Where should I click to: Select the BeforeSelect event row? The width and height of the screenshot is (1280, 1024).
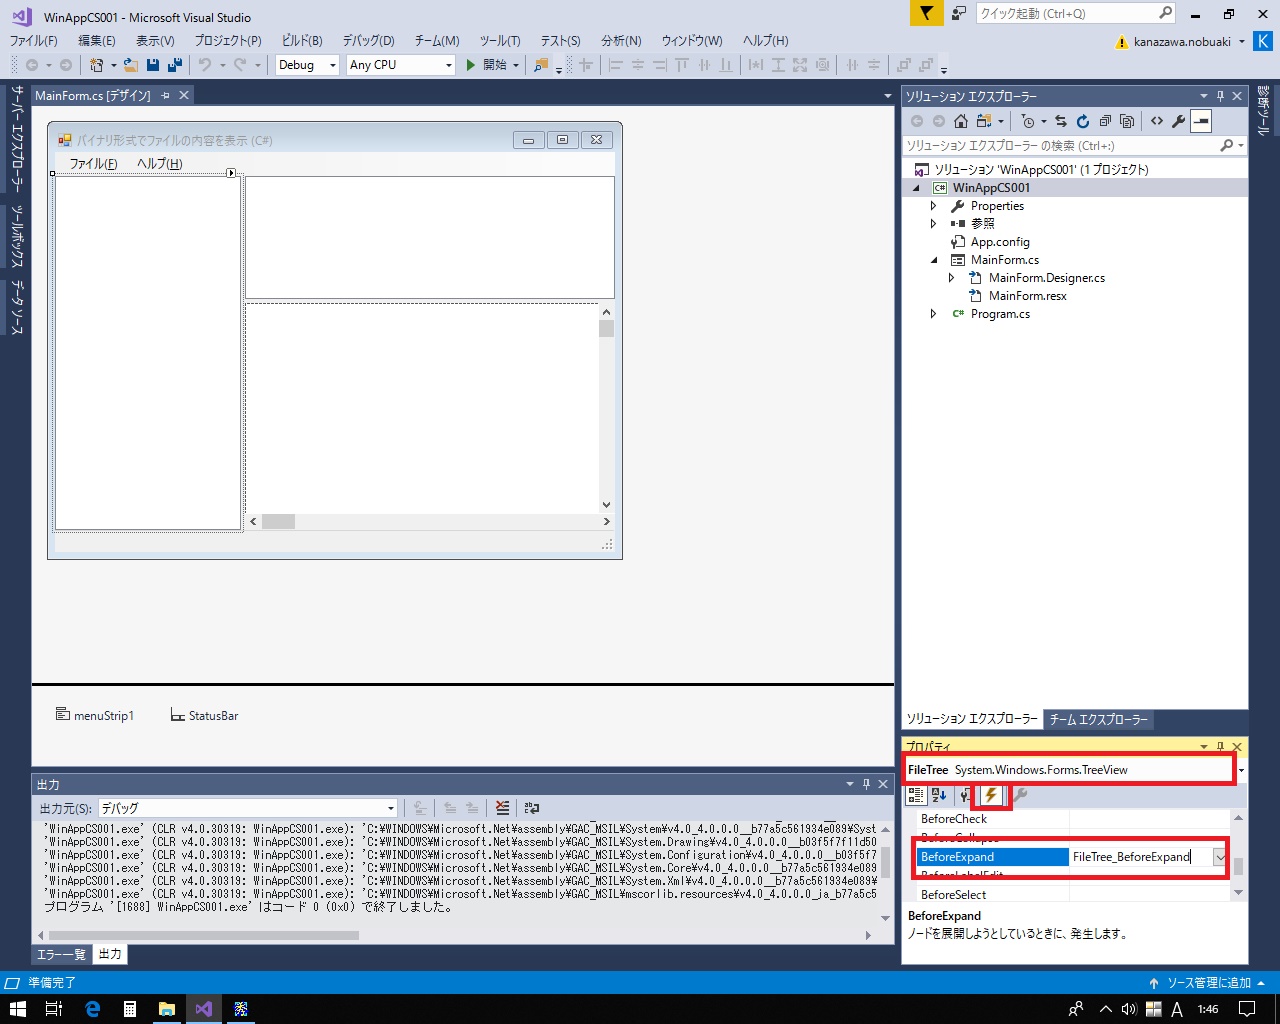[x=1073, y=895]
